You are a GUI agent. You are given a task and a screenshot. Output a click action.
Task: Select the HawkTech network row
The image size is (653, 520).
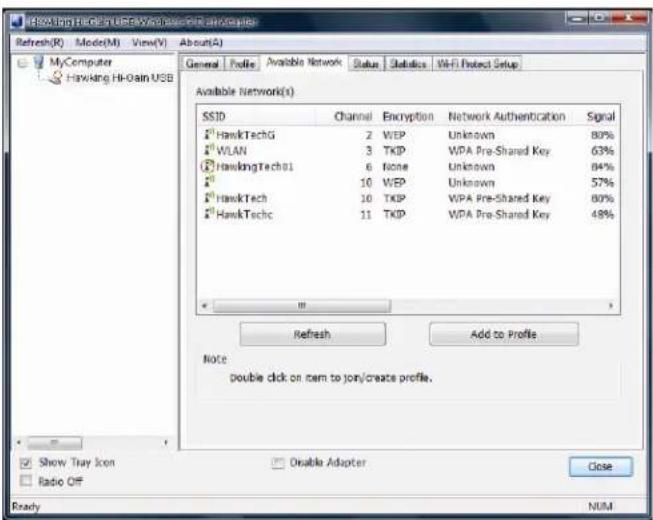[x=409, y=198]
